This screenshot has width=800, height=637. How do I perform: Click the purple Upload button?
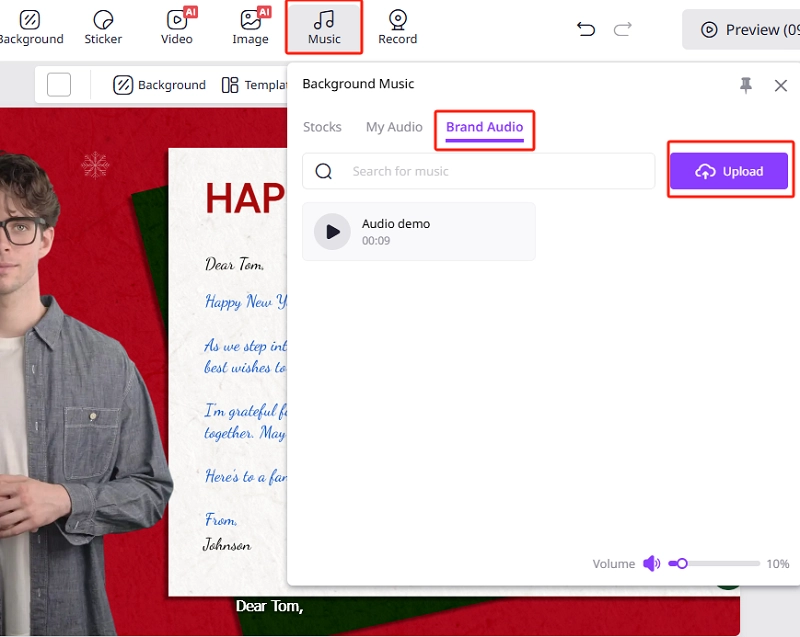729,171
